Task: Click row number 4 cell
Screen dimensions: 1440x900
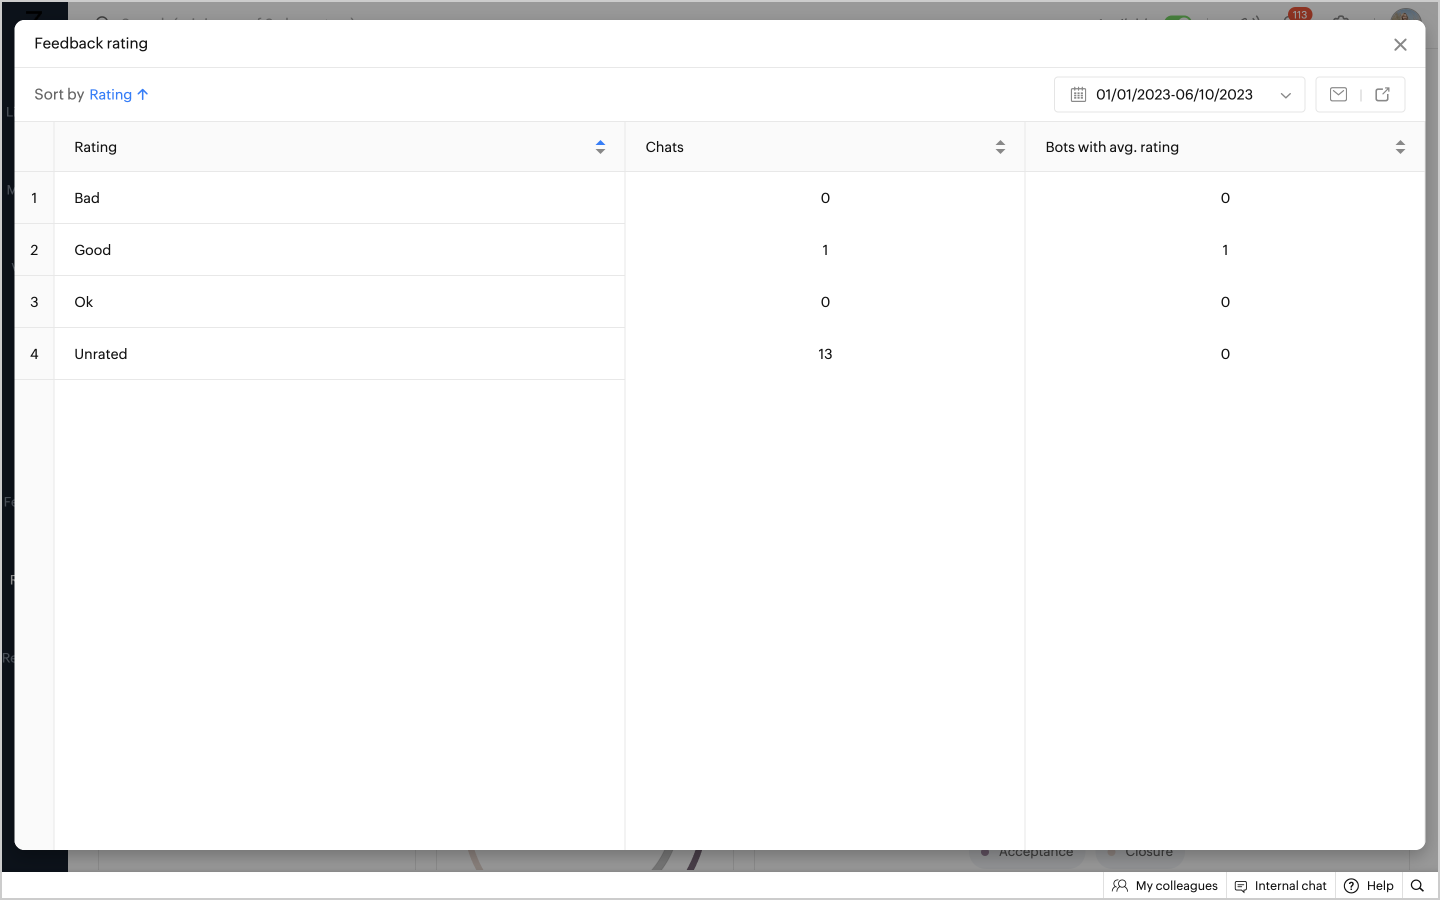Action: pyautogui.click(x=34, y=354)
